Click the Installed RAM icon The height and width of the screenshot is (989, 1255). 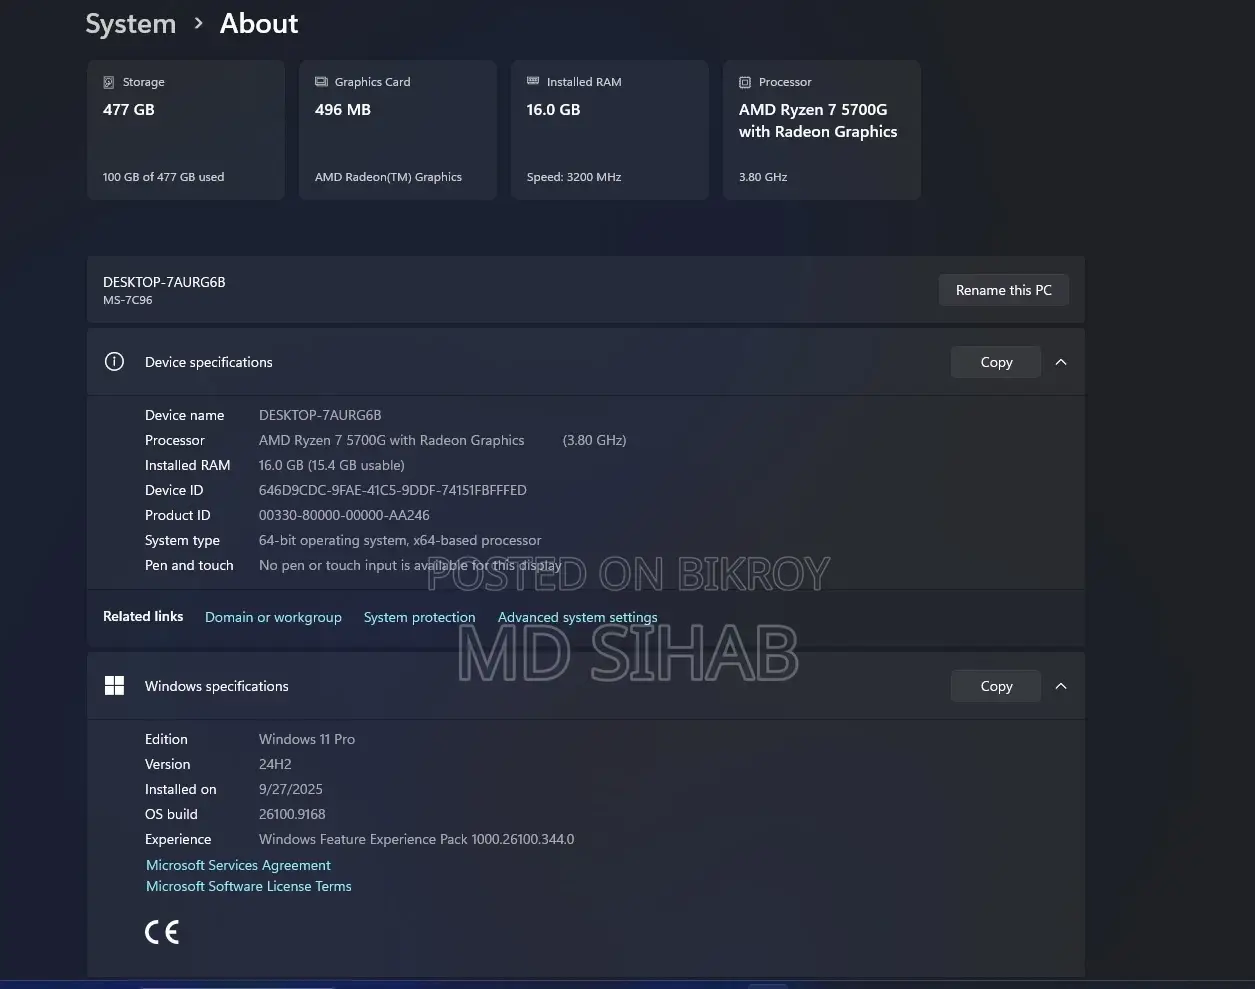point(533,82)
